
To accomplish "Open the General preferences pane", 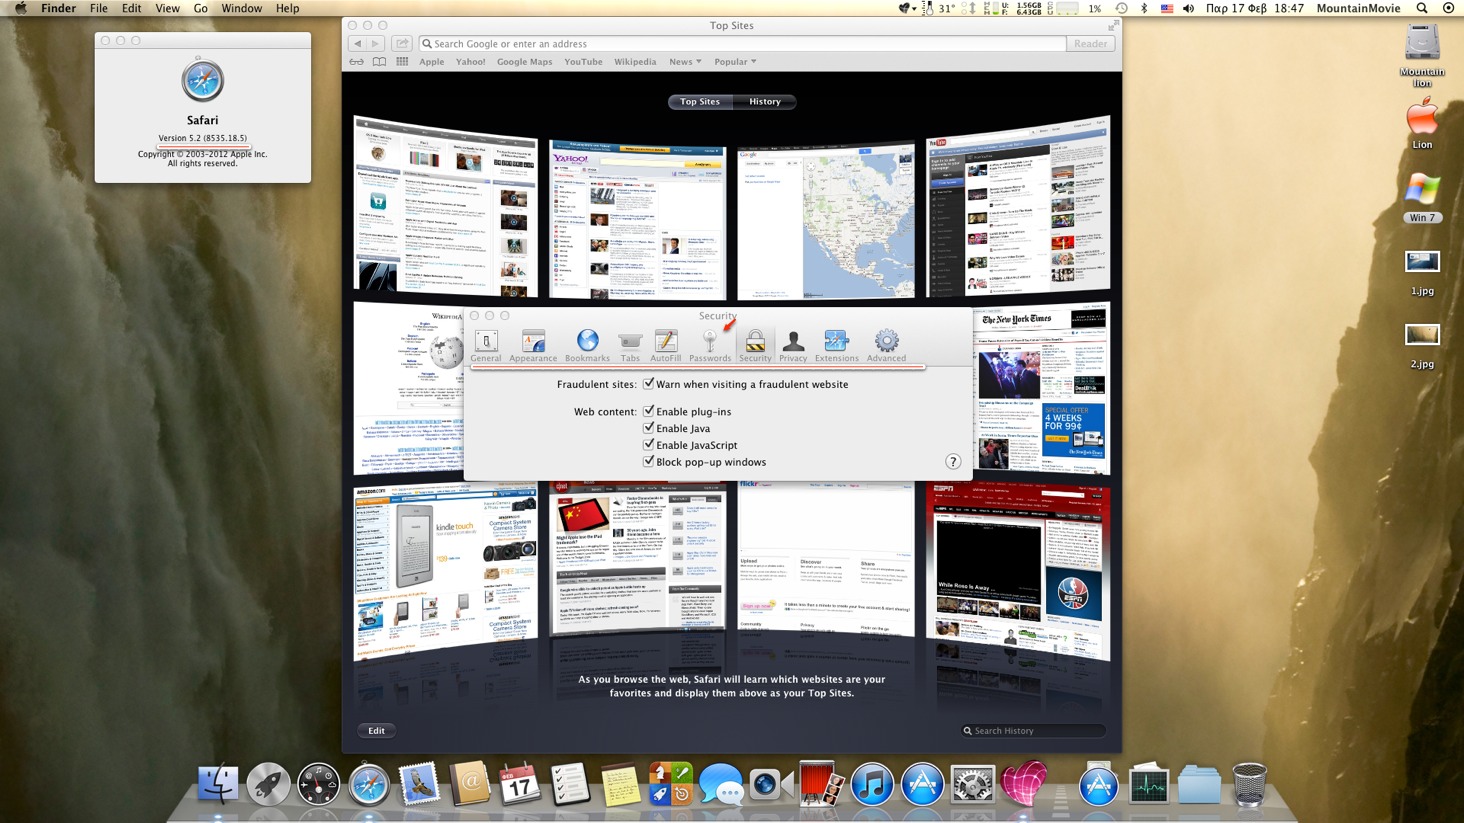I will (x=486, y=346).
